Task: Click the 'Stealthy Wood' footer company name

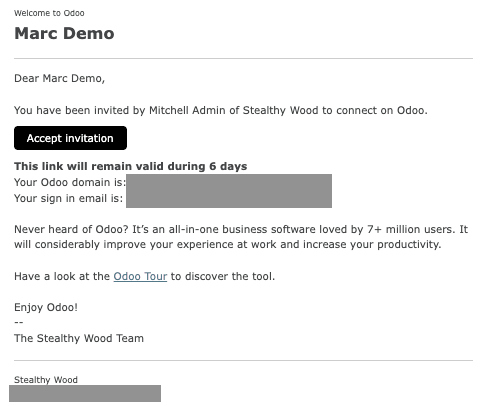Action: coord(46,380)
